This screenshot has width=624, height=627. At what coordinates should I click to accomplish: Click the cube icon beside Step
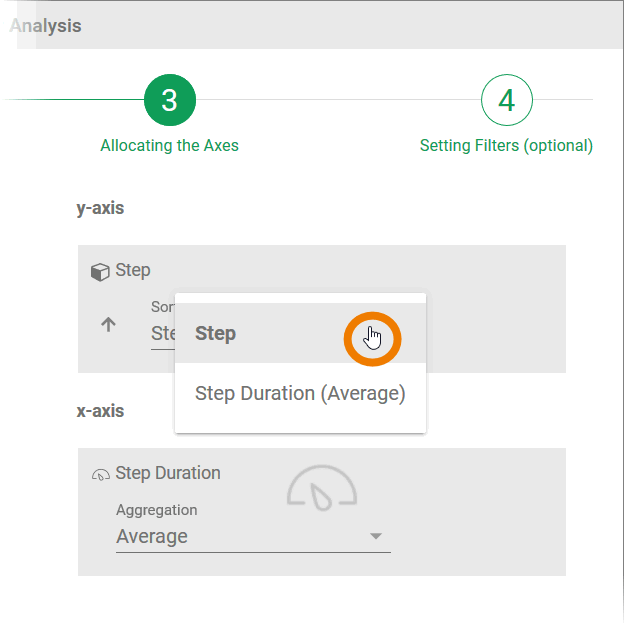100,271
